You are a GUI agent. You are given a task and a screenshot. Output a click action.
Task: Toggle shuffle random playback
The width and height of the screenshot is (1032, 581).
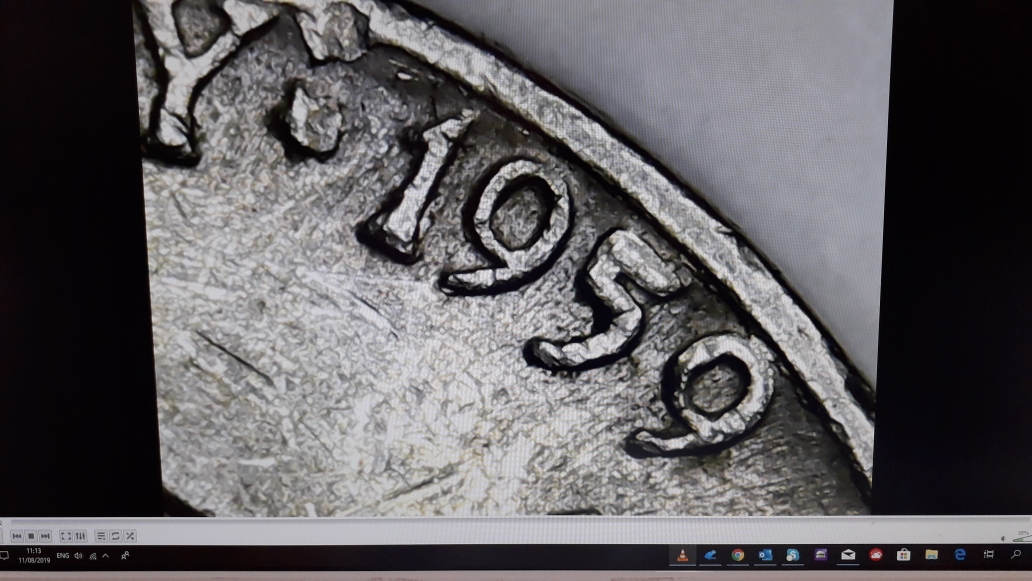click(130, 536)
